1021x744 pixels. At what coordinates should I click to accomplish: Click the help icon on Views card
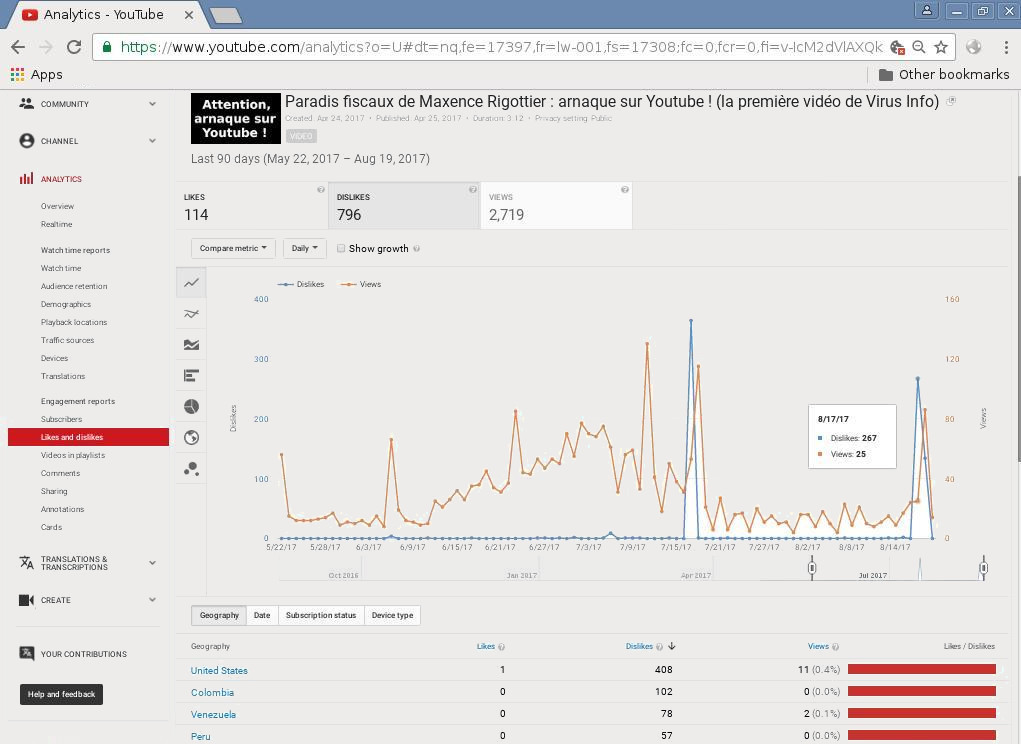pos(624,189)
